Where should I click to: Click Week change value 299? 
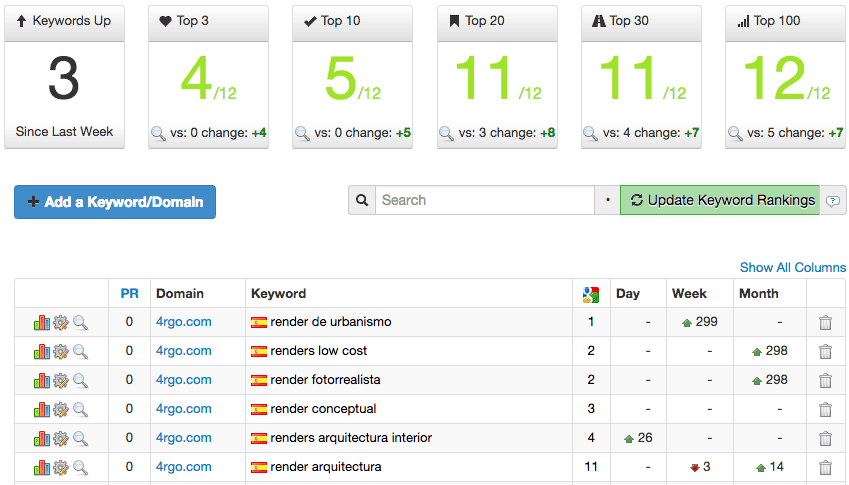pos(706,322)
